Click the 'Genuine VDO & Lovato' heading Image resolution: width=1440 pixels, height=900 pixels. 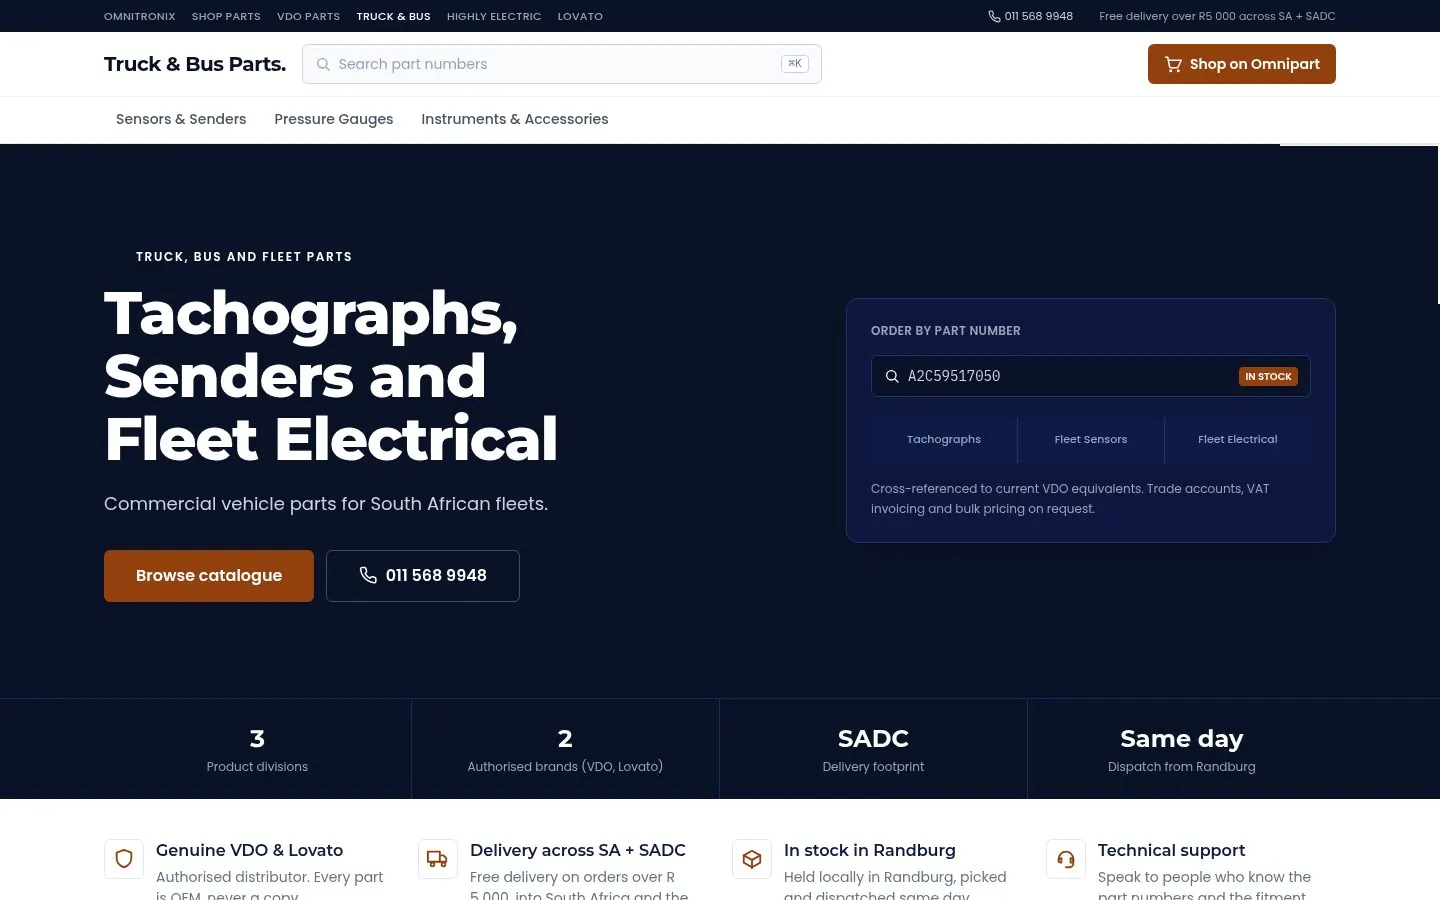[x=250, y=850]
